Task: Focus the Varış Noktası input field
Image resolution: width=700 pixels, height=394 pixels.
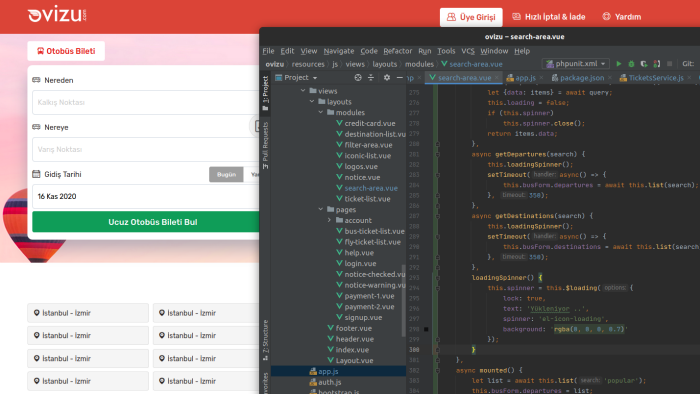Action: tap(146, 149)
